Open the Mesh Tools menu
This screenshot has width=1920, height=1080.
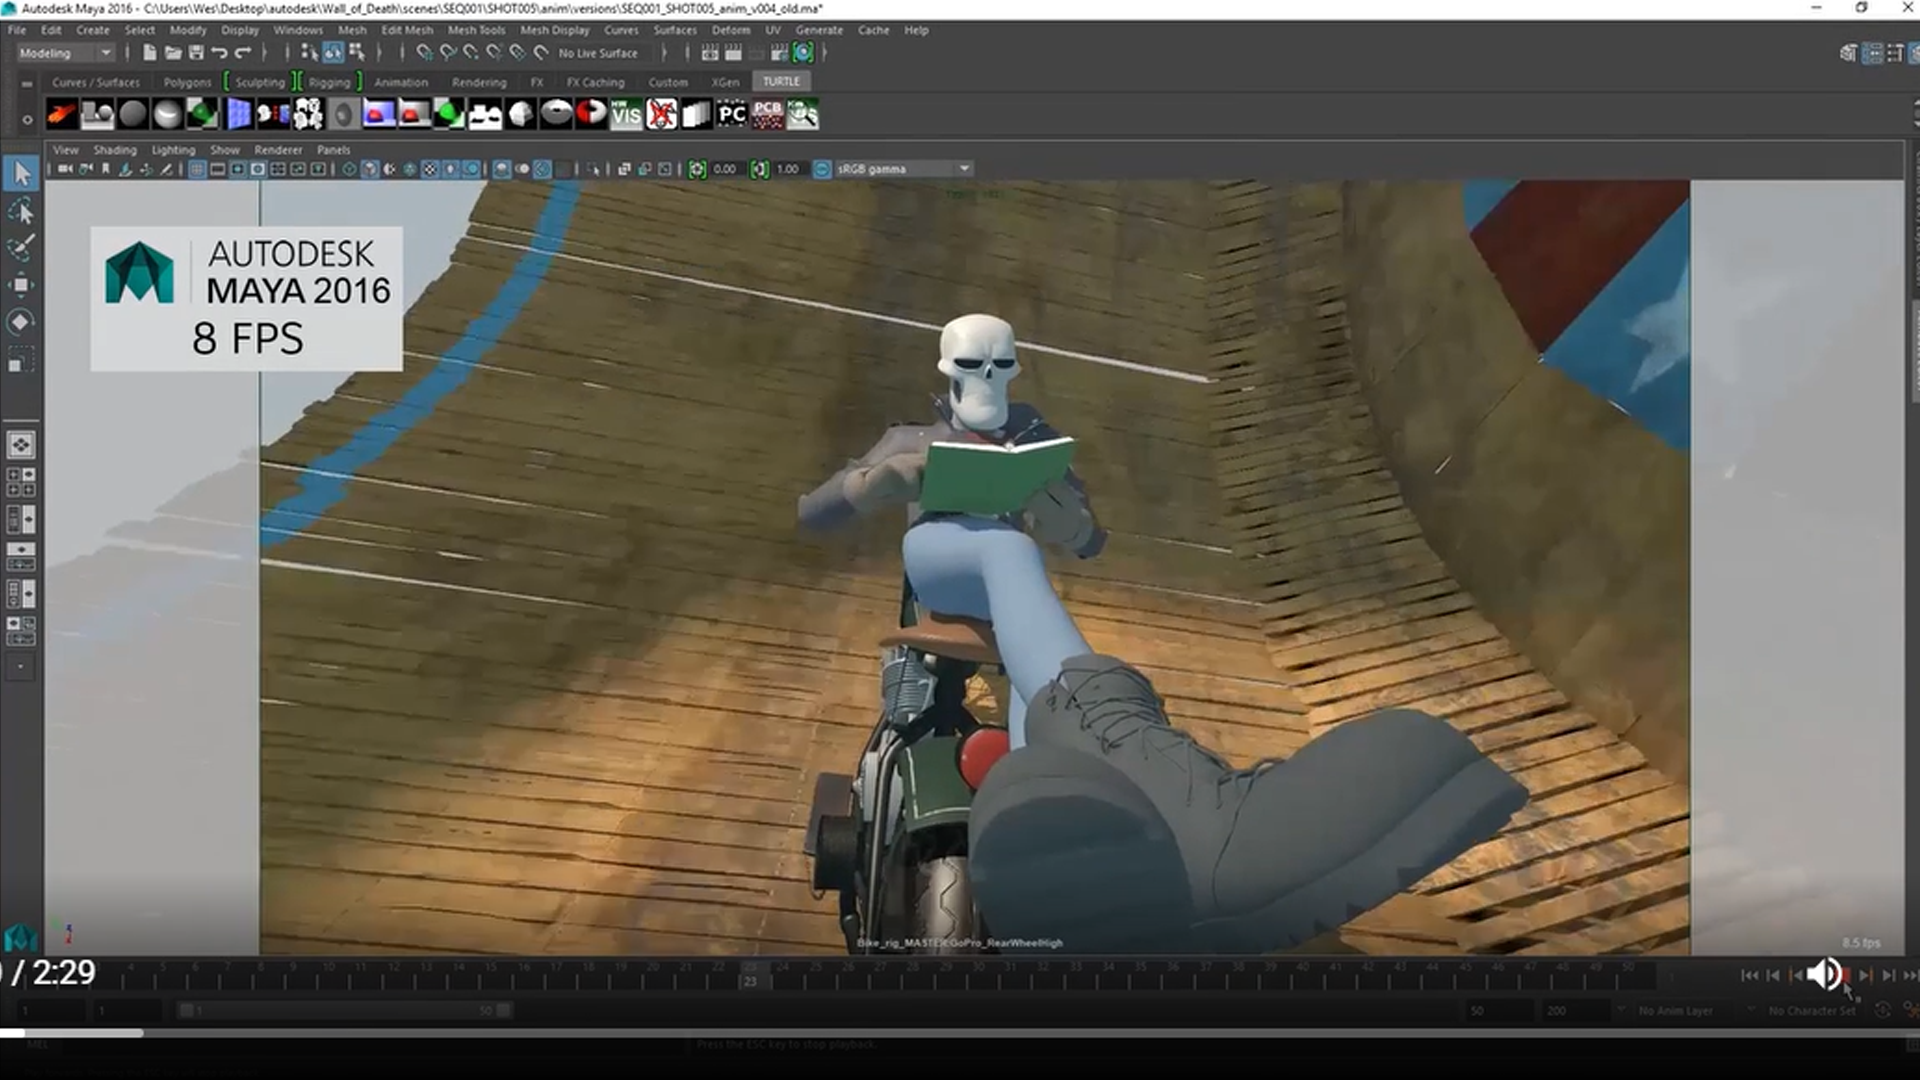[x=476, y=30]
